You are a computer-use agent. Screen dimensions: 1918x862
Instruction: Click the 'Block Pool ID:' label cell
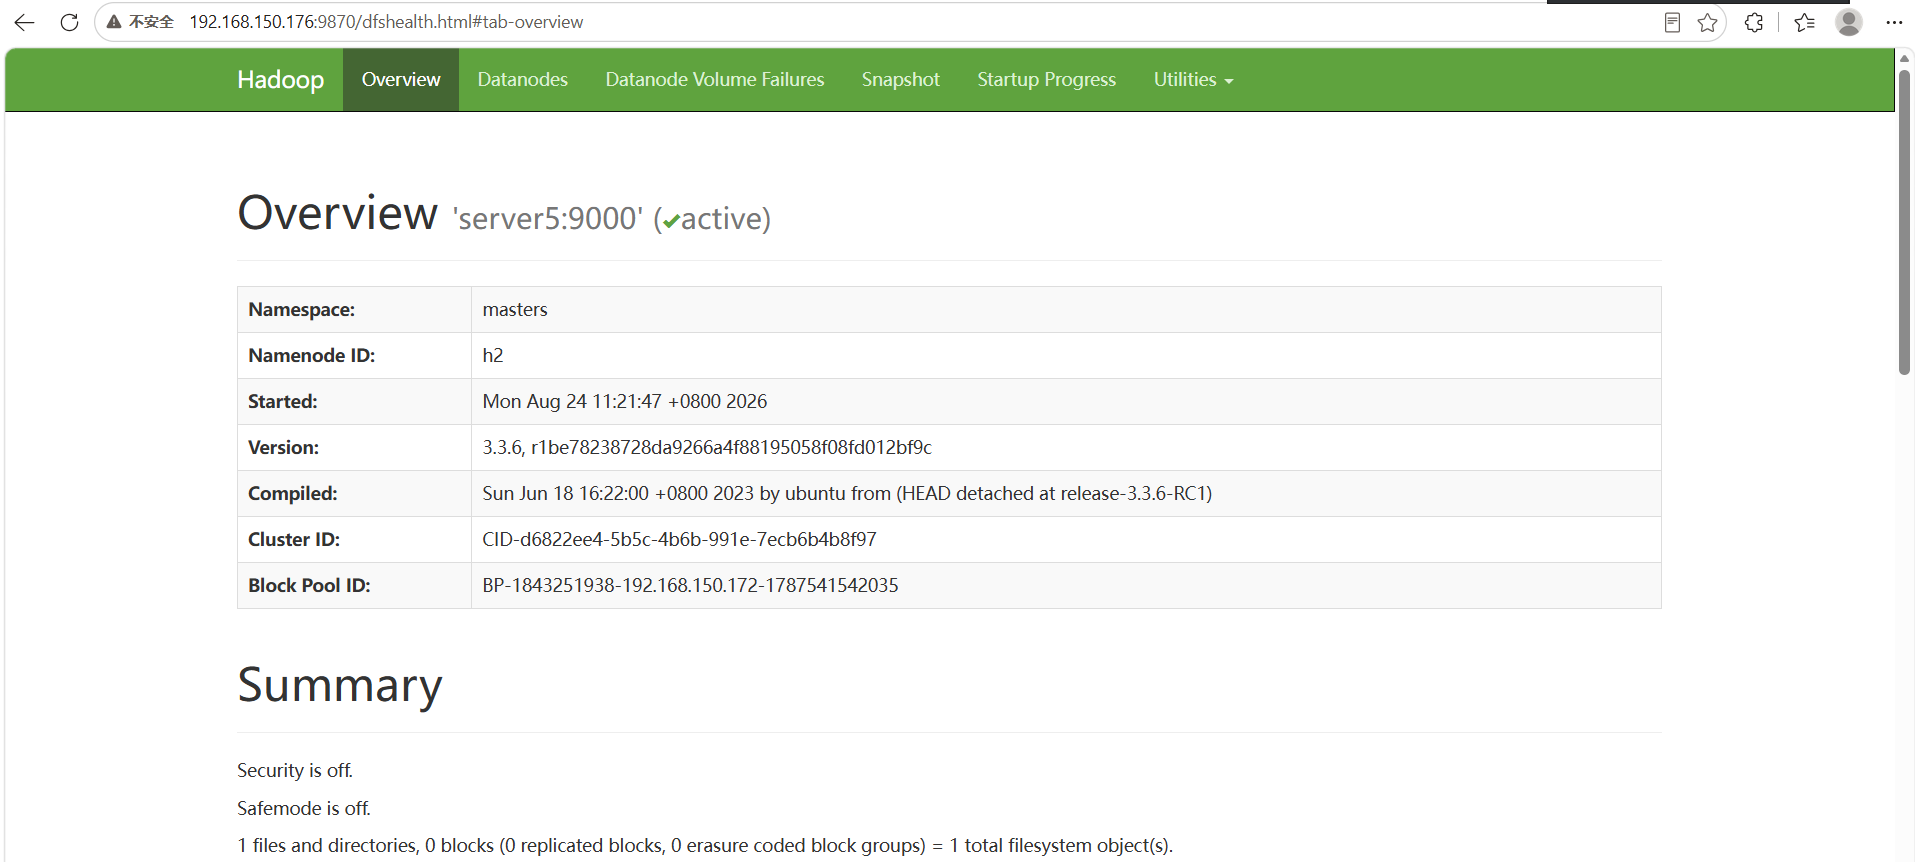354,586
